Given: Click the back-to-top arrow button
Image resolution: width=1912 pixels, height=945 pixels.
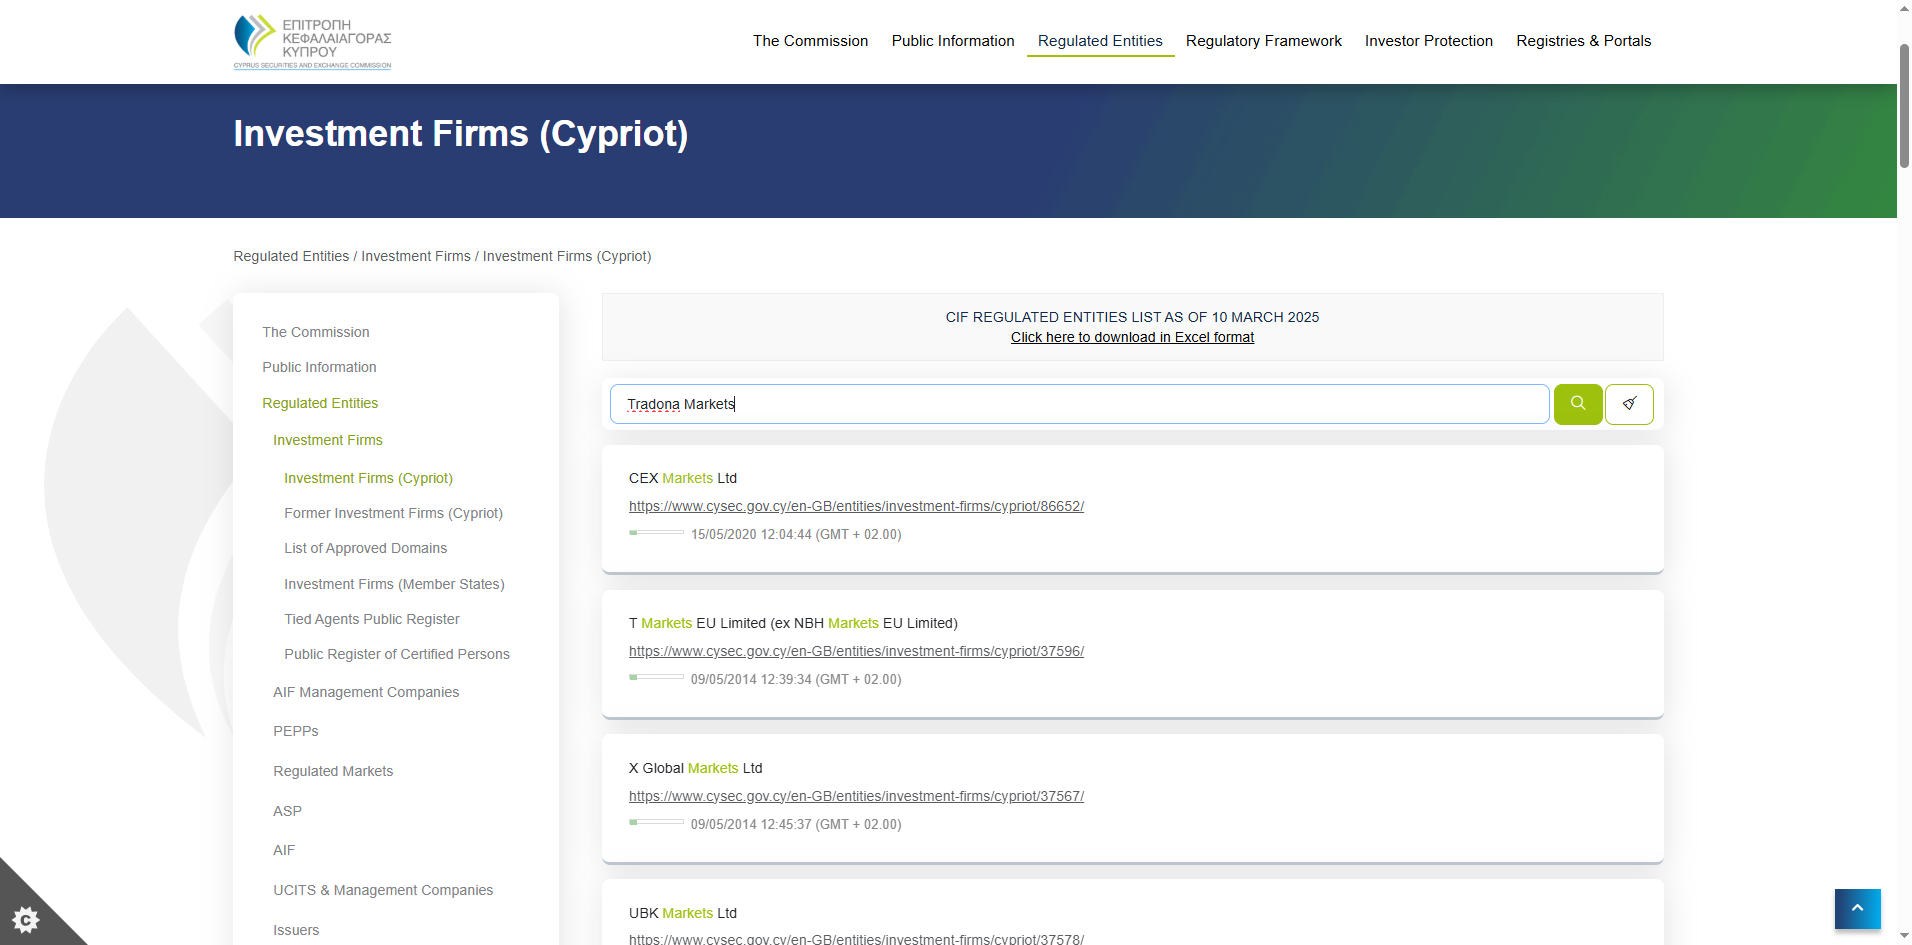Looking at the screenshot, I should (1857, 909).
